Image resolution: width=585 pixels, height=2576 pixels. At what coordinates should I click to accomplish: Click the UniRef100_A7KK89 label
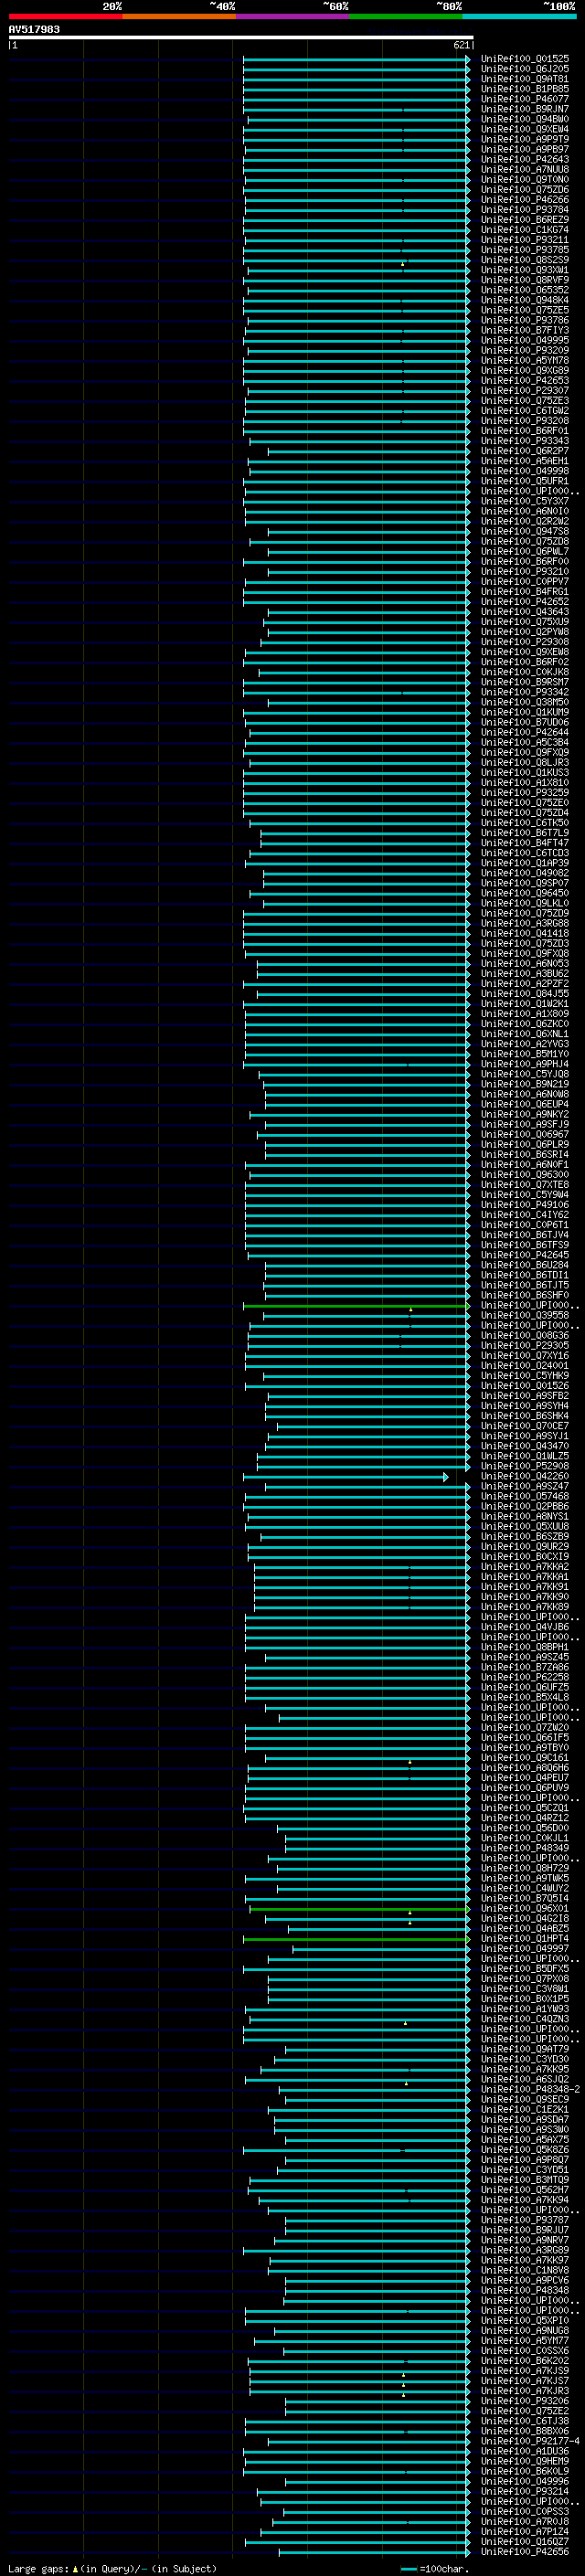(x=525, y=1607)
